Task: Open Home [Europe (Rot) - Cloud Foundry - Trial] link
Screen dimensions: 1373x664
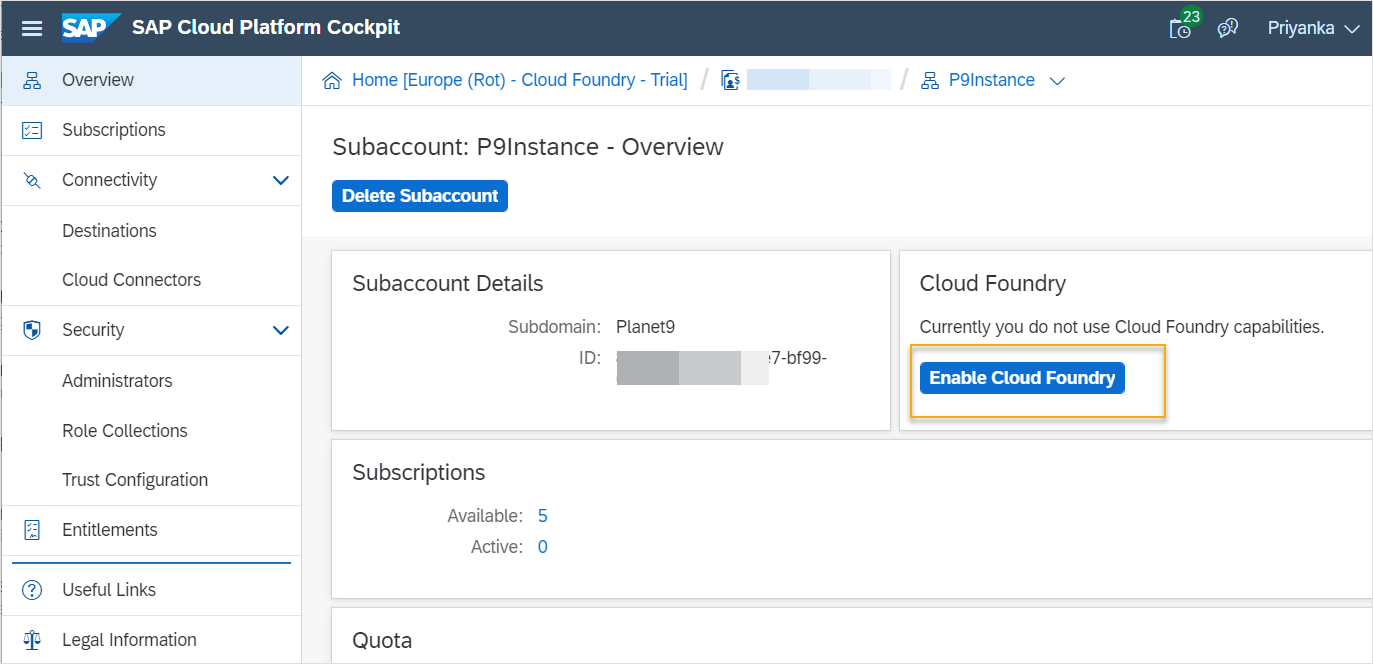Action: 519,80
